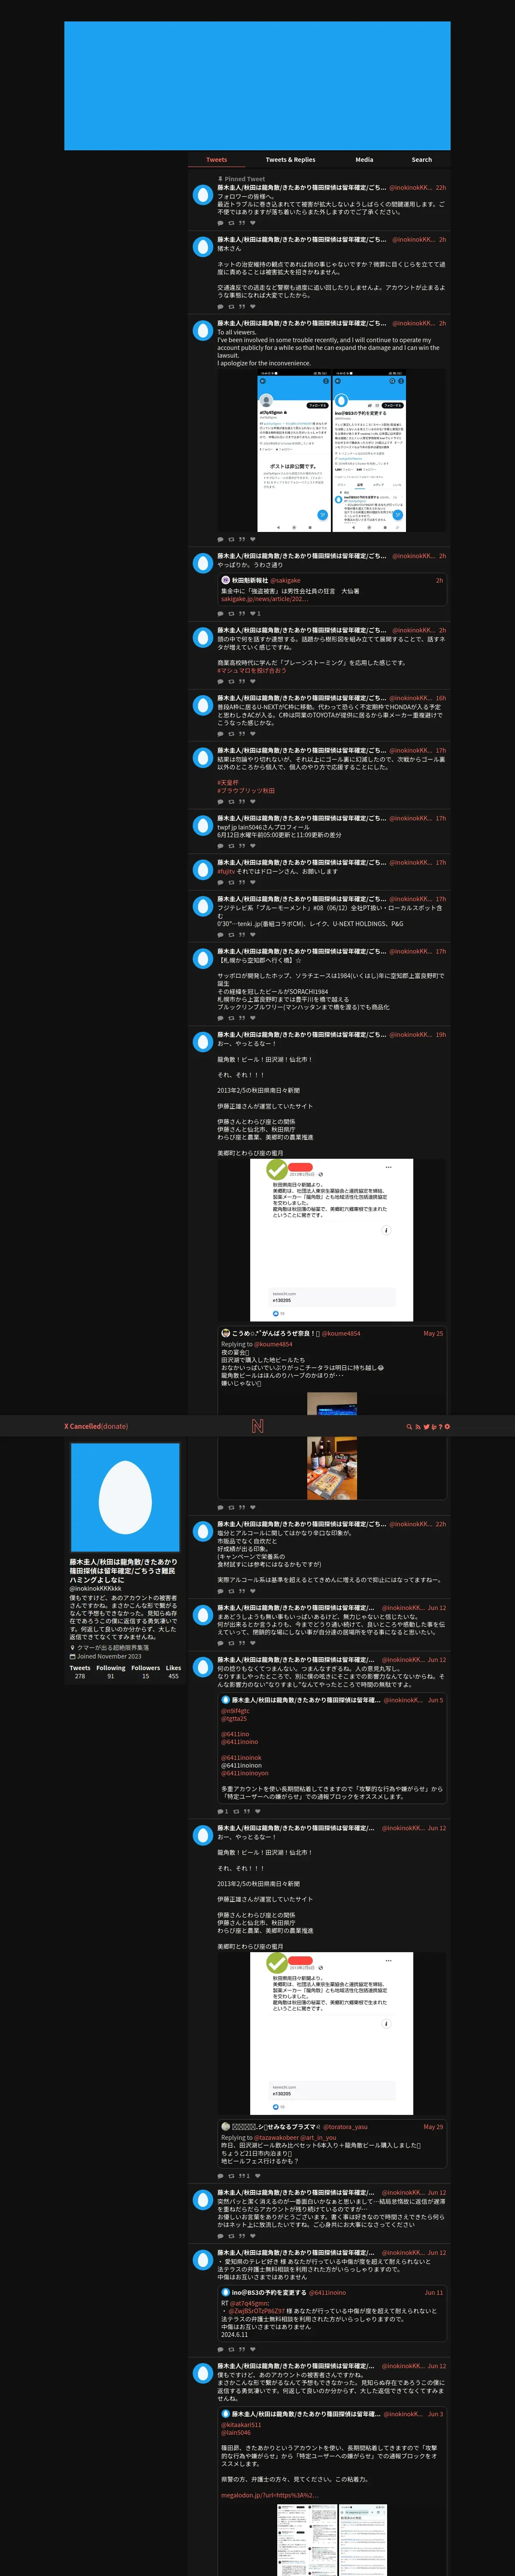
Task: Click the reply icon under the まあどうしようも無い事 tweet
Action: (x=221, y=1643)
